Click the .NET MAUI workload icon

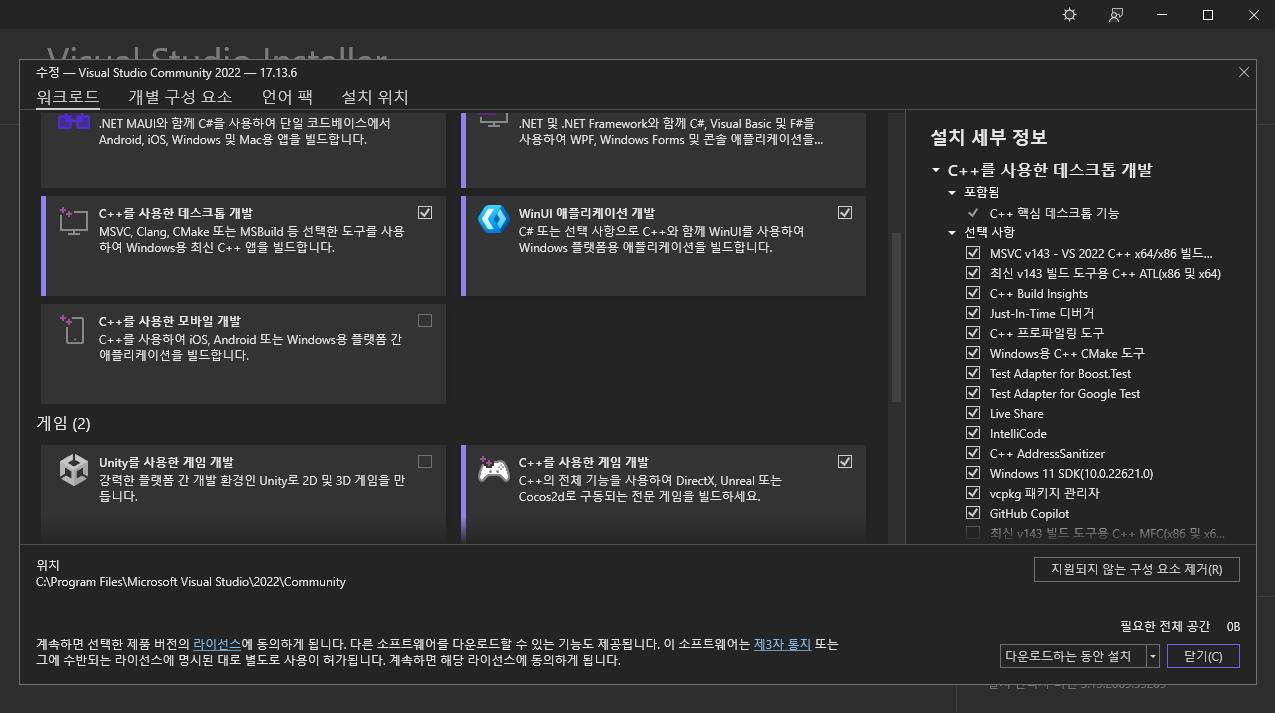[72, 122]
